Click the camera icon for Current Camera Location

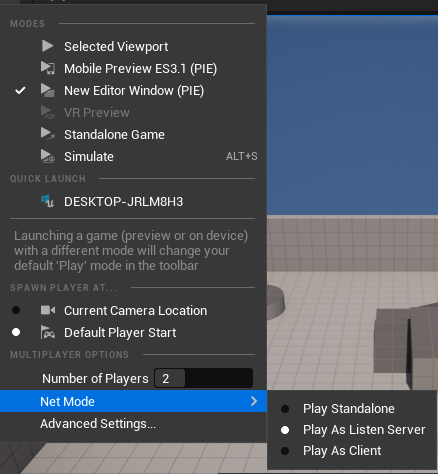[x=48, y=310]
